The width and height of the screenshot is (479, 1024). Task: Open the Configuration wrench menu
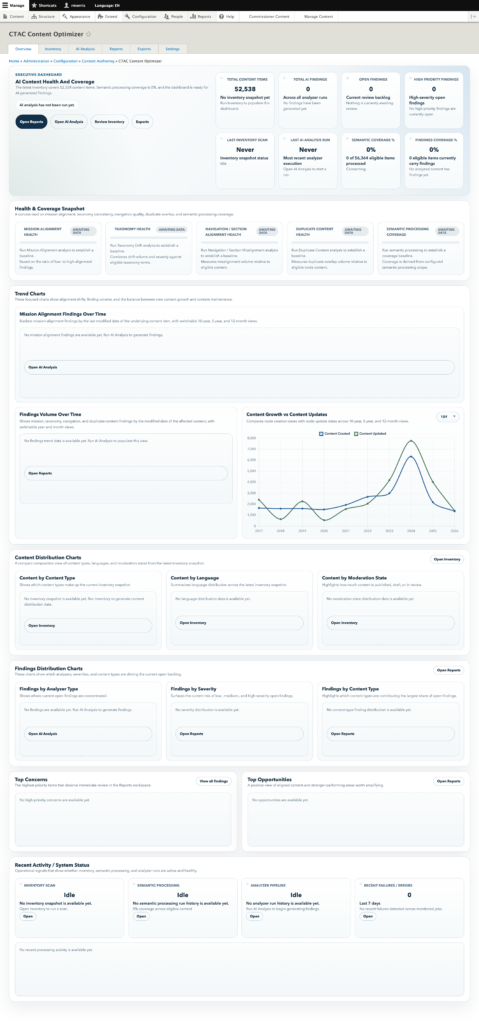[140, 16]
